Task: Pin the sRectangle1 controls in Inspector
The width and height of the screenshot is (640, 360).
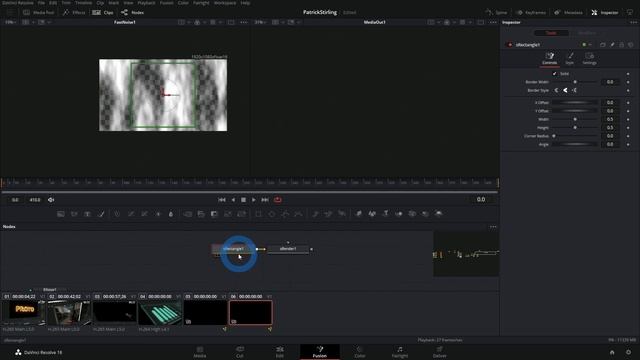Action: [x=612, y=45]
